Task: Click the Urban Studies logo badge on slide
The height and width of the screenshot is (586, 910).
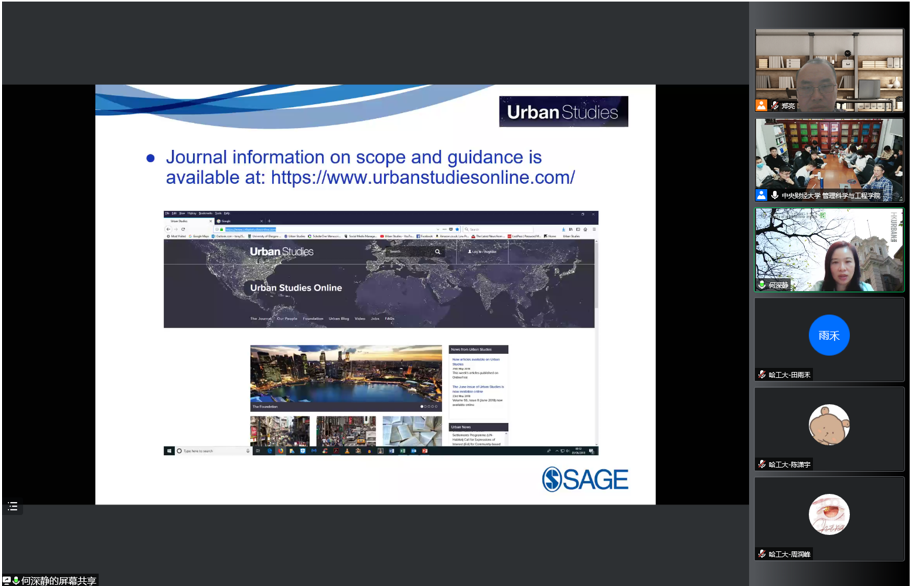Action: click(x=563, y=112)
